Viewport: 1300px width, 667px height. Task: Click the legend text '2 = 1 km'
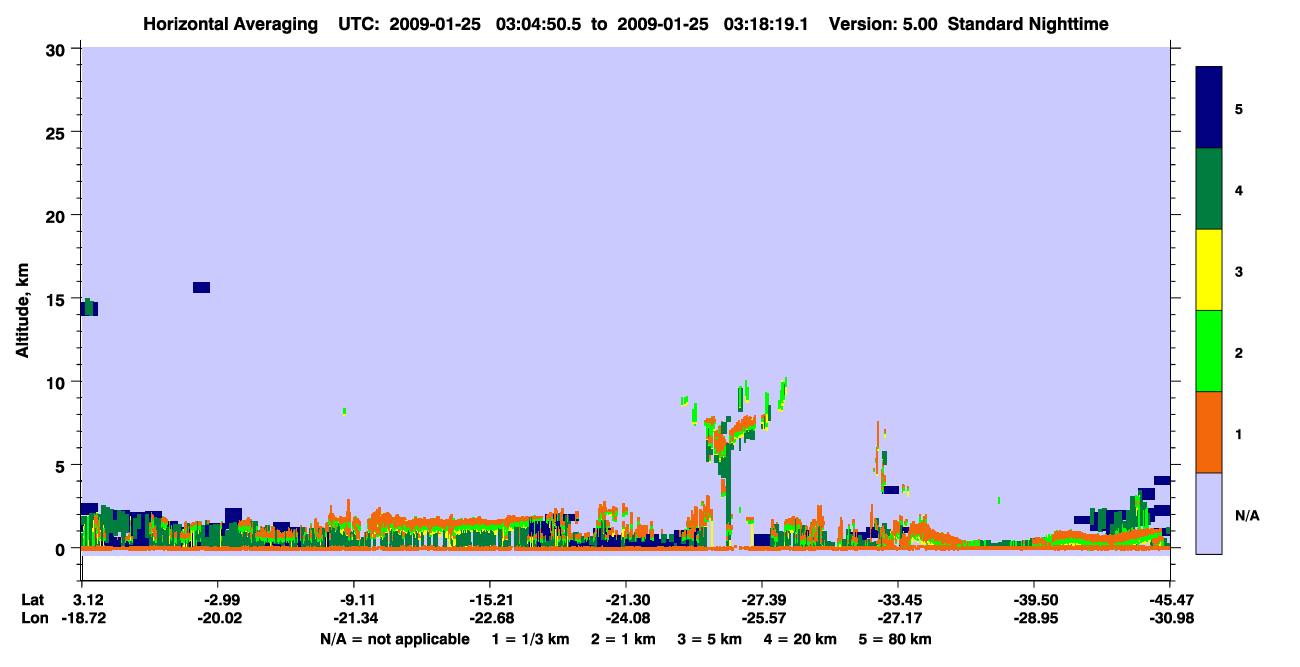pyautogui.click(x=624, y=639)
